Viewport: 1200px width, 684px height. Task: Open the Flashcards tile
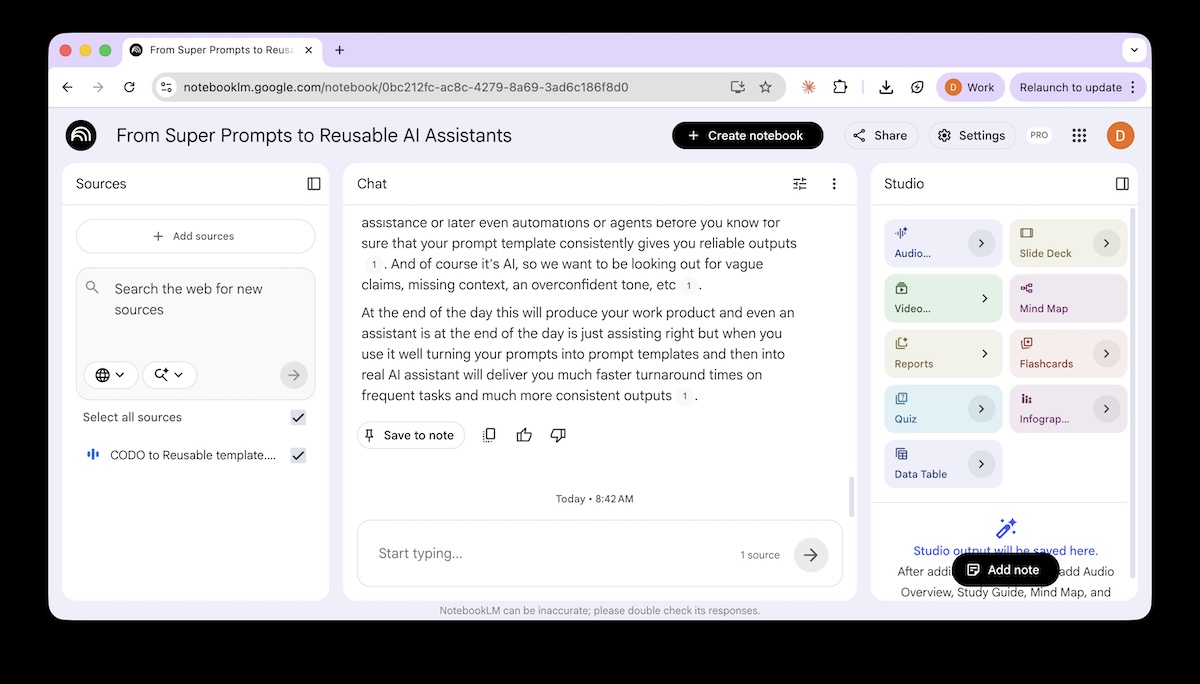pyautogui.click(x=1068, y=353)
